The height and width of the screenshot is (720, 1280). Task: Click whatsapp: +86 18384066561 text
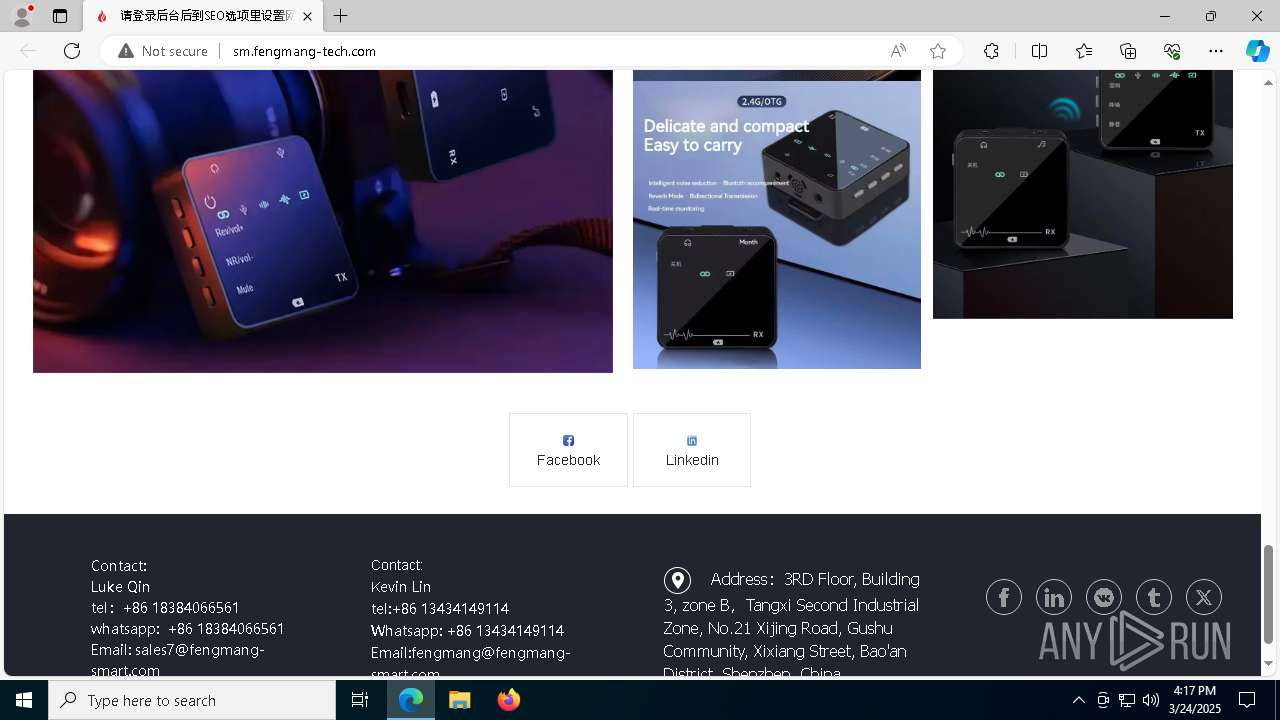[x=188, y=629]
